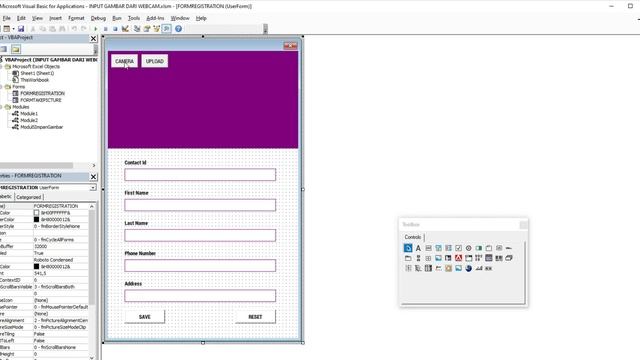Open the Add-Ins menu

coord(155,18)
